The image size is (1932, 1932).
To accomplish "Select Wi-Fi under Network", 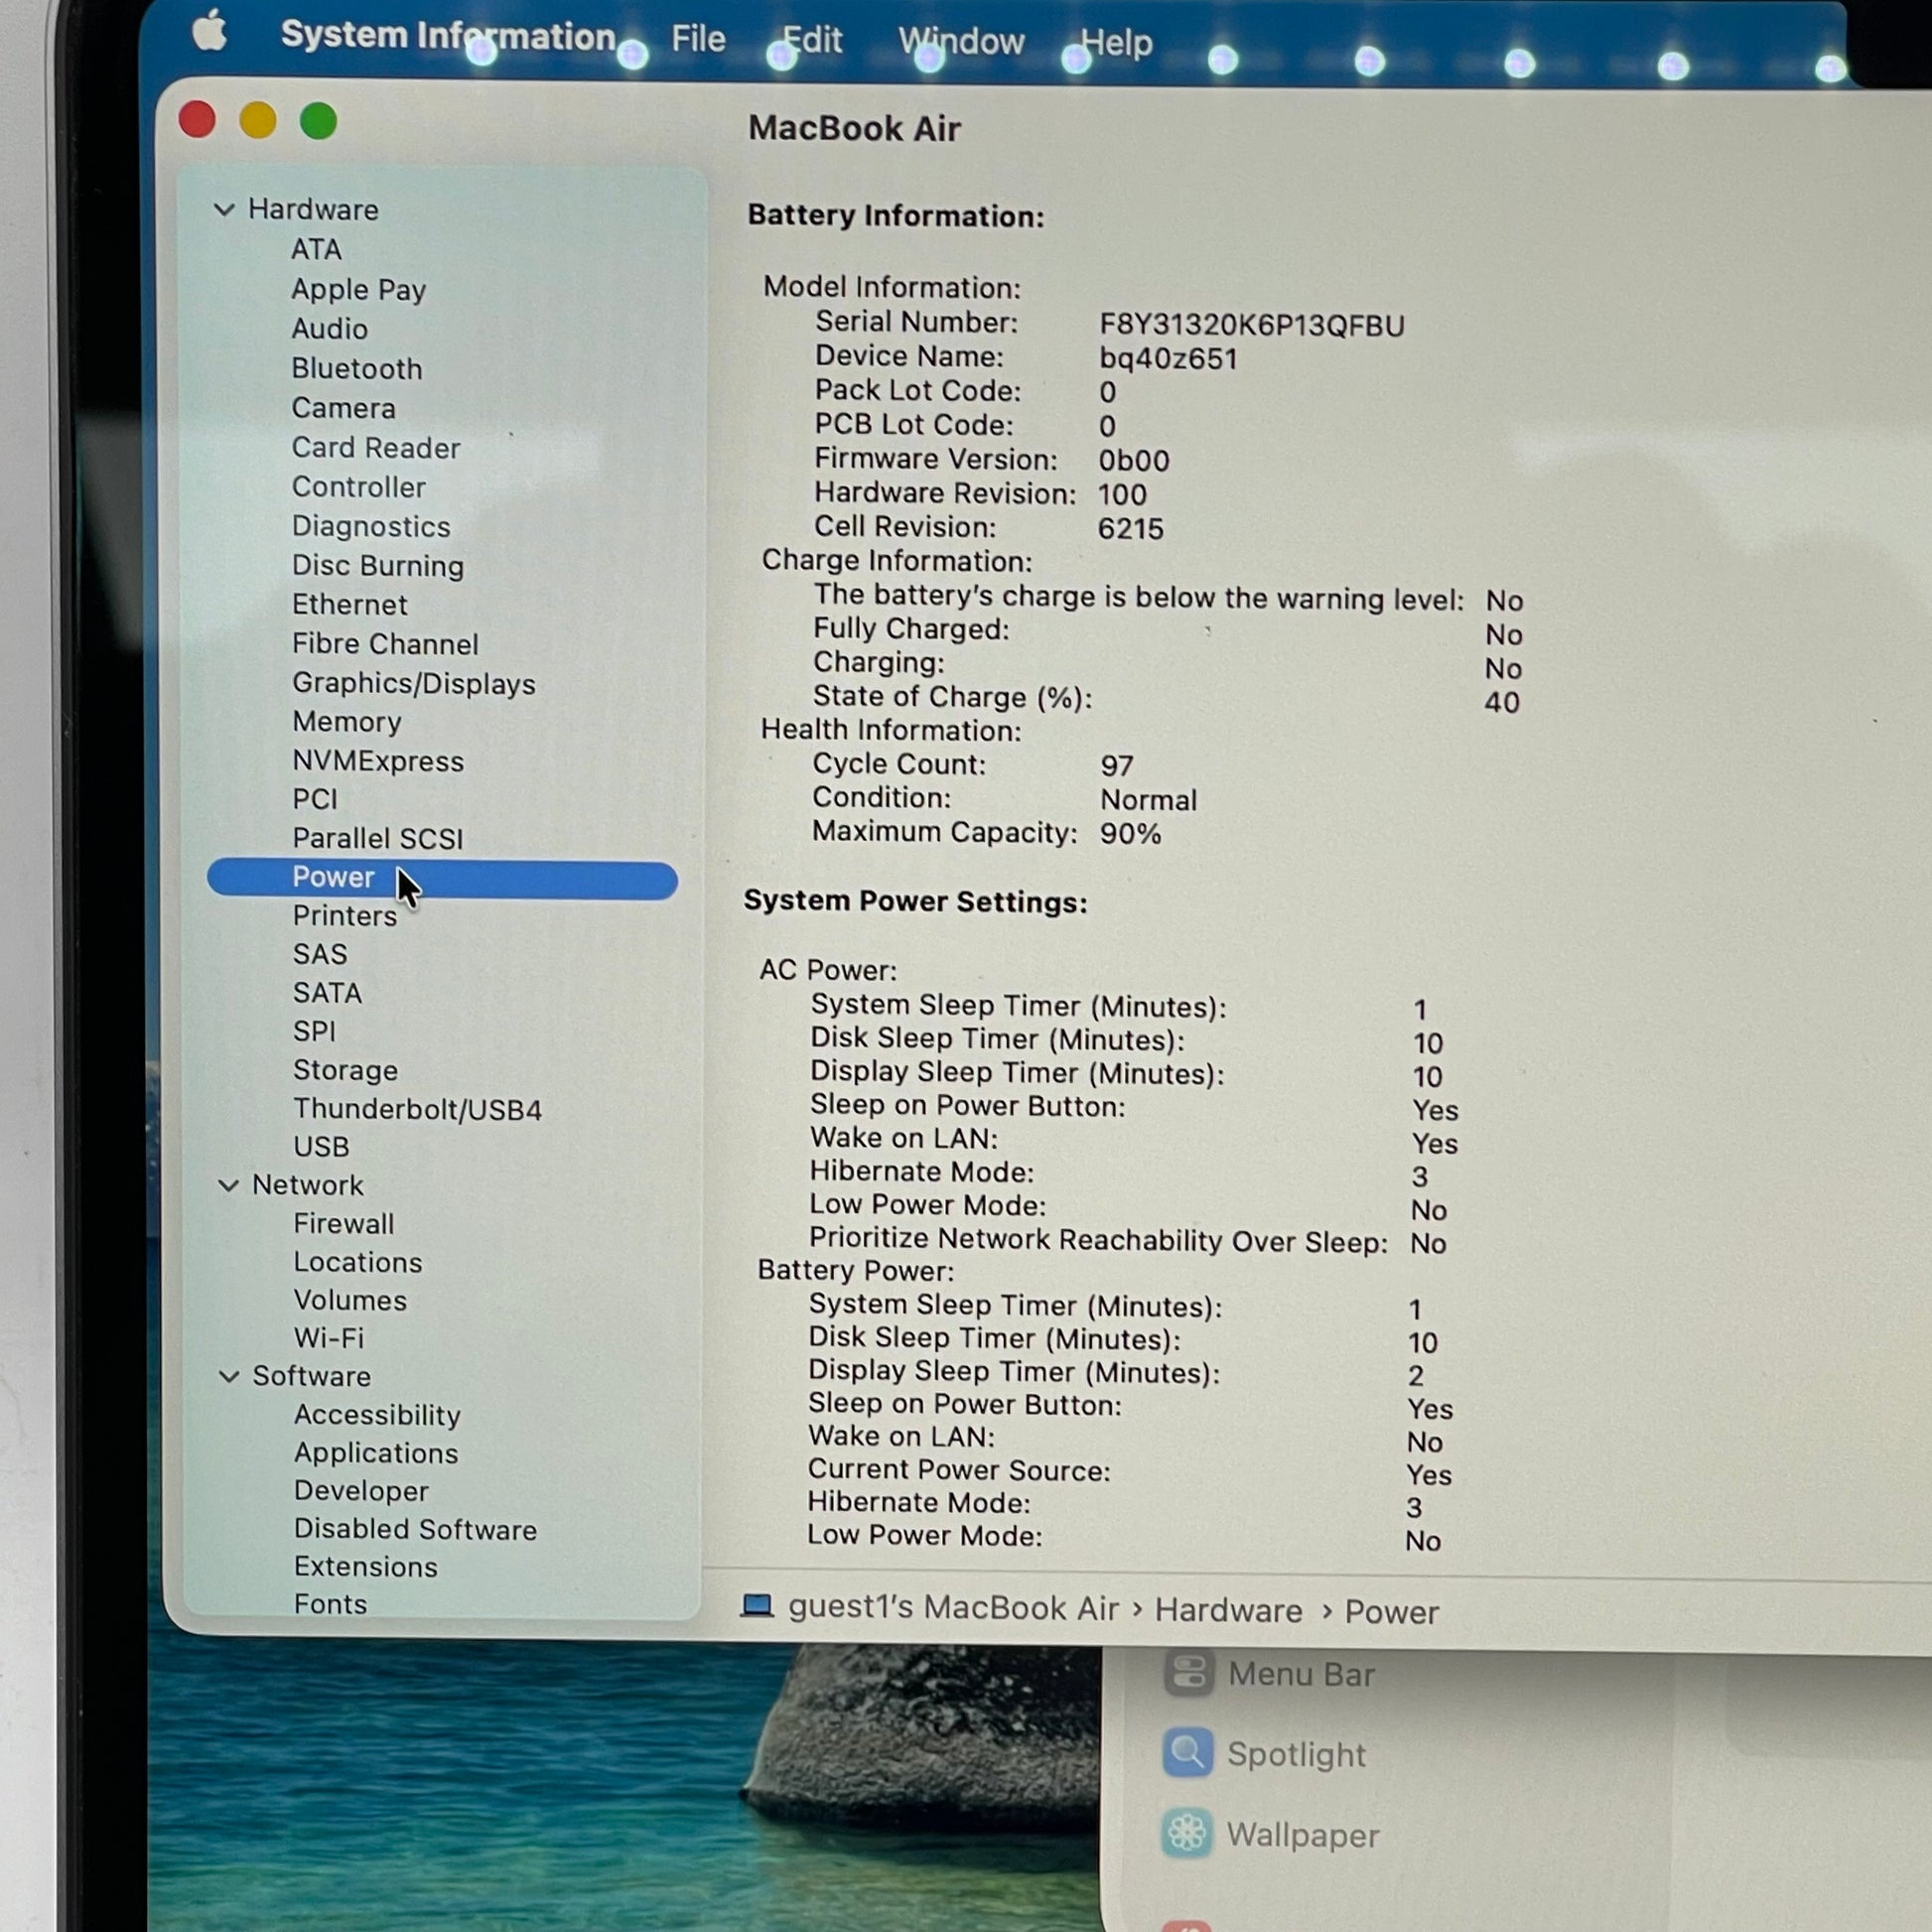I will pyautogui.click(x=329, y=1338).
